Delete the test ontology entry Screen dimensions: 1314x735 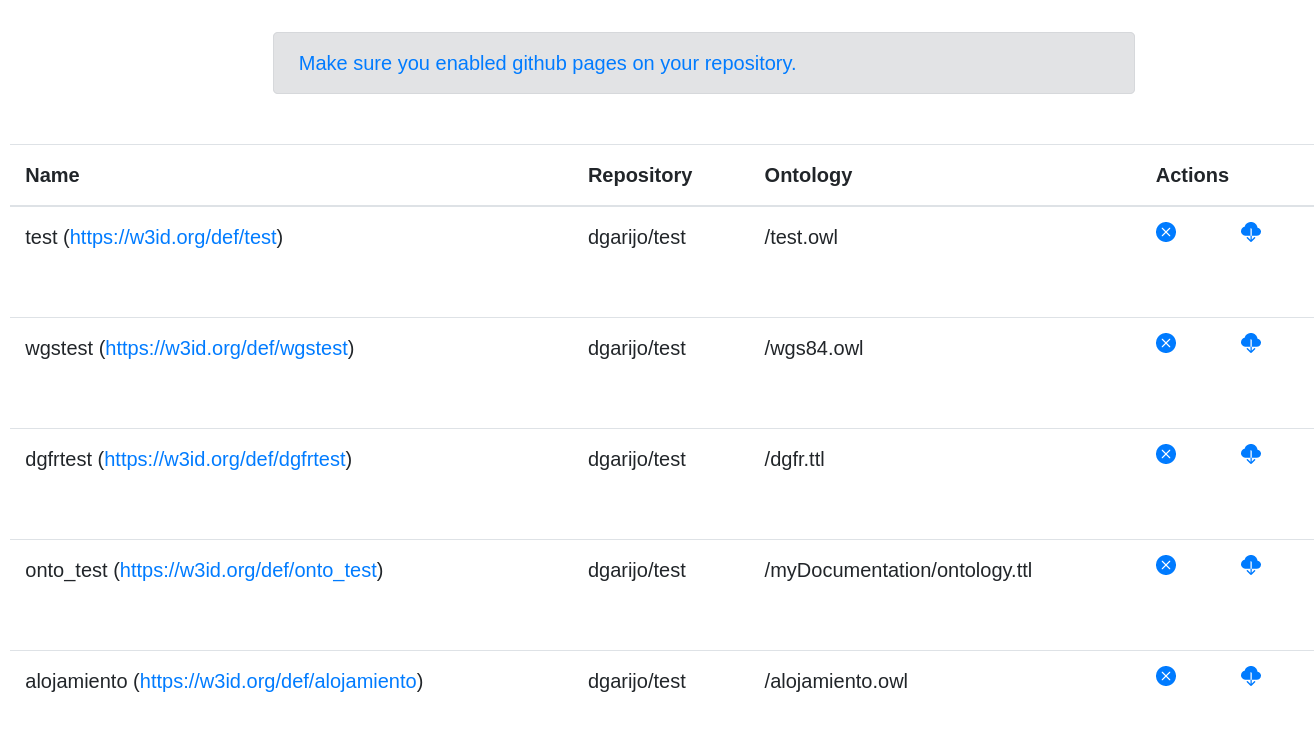[x=1166, y=232]
